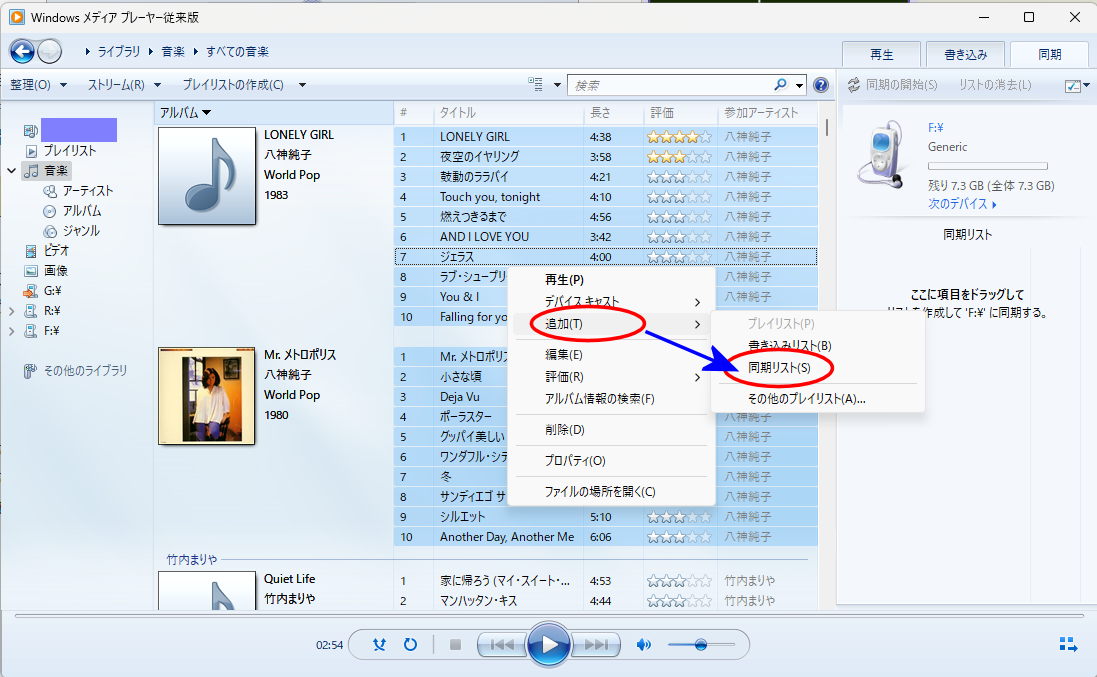The image size is (1097, 677).
Task: Choose ファイルの場所を開く(C)
Action: click(x=610, y=492)
